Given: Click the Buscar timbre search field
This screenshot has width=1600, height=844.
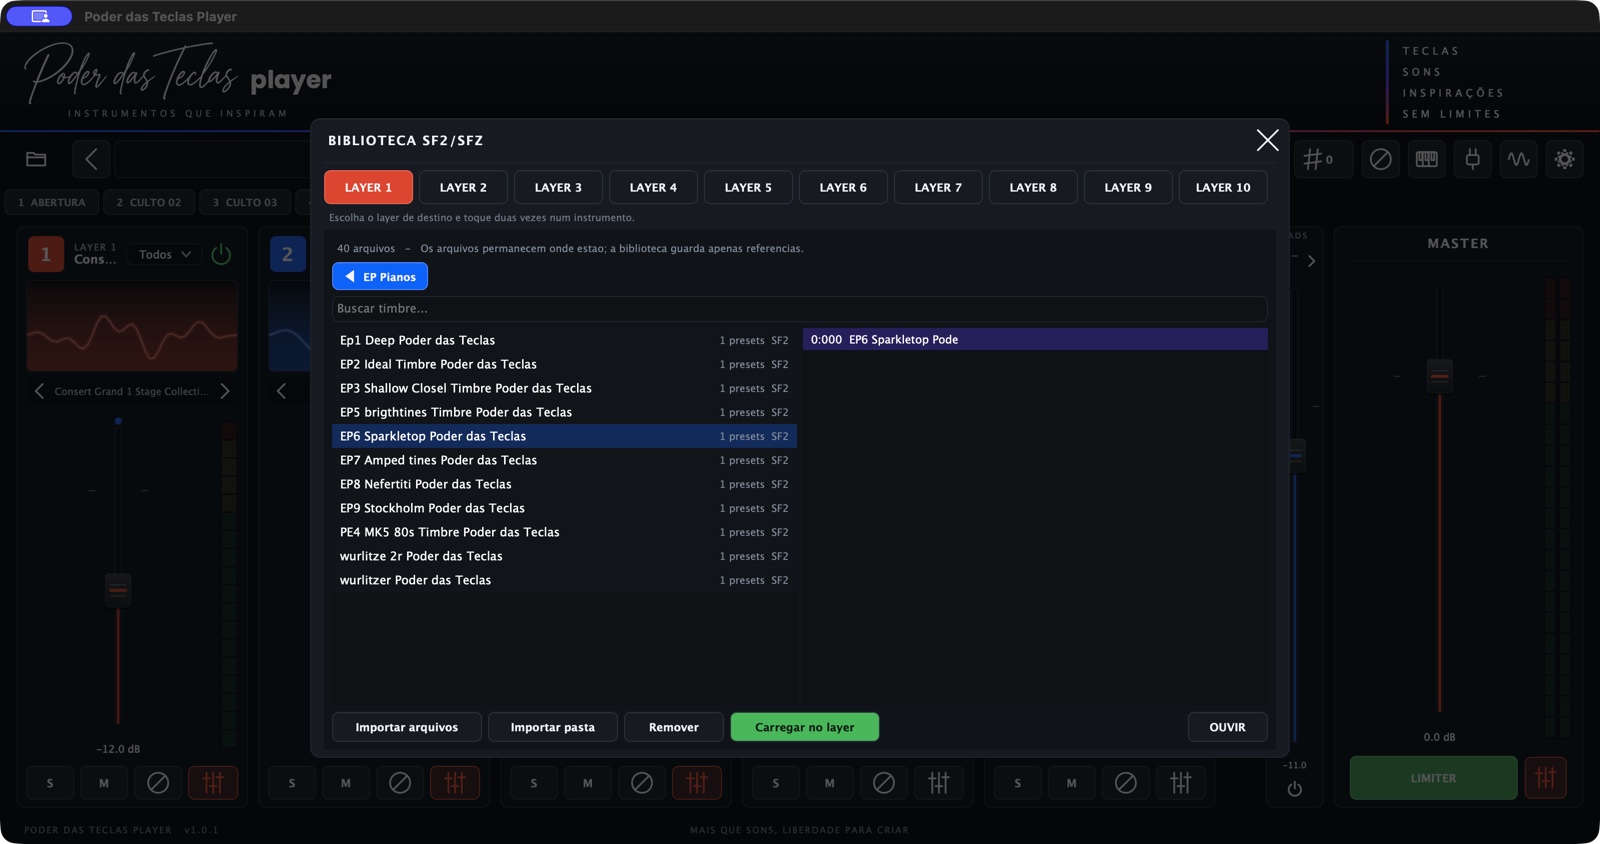Looking at the screenshot, I should point(799,309).
